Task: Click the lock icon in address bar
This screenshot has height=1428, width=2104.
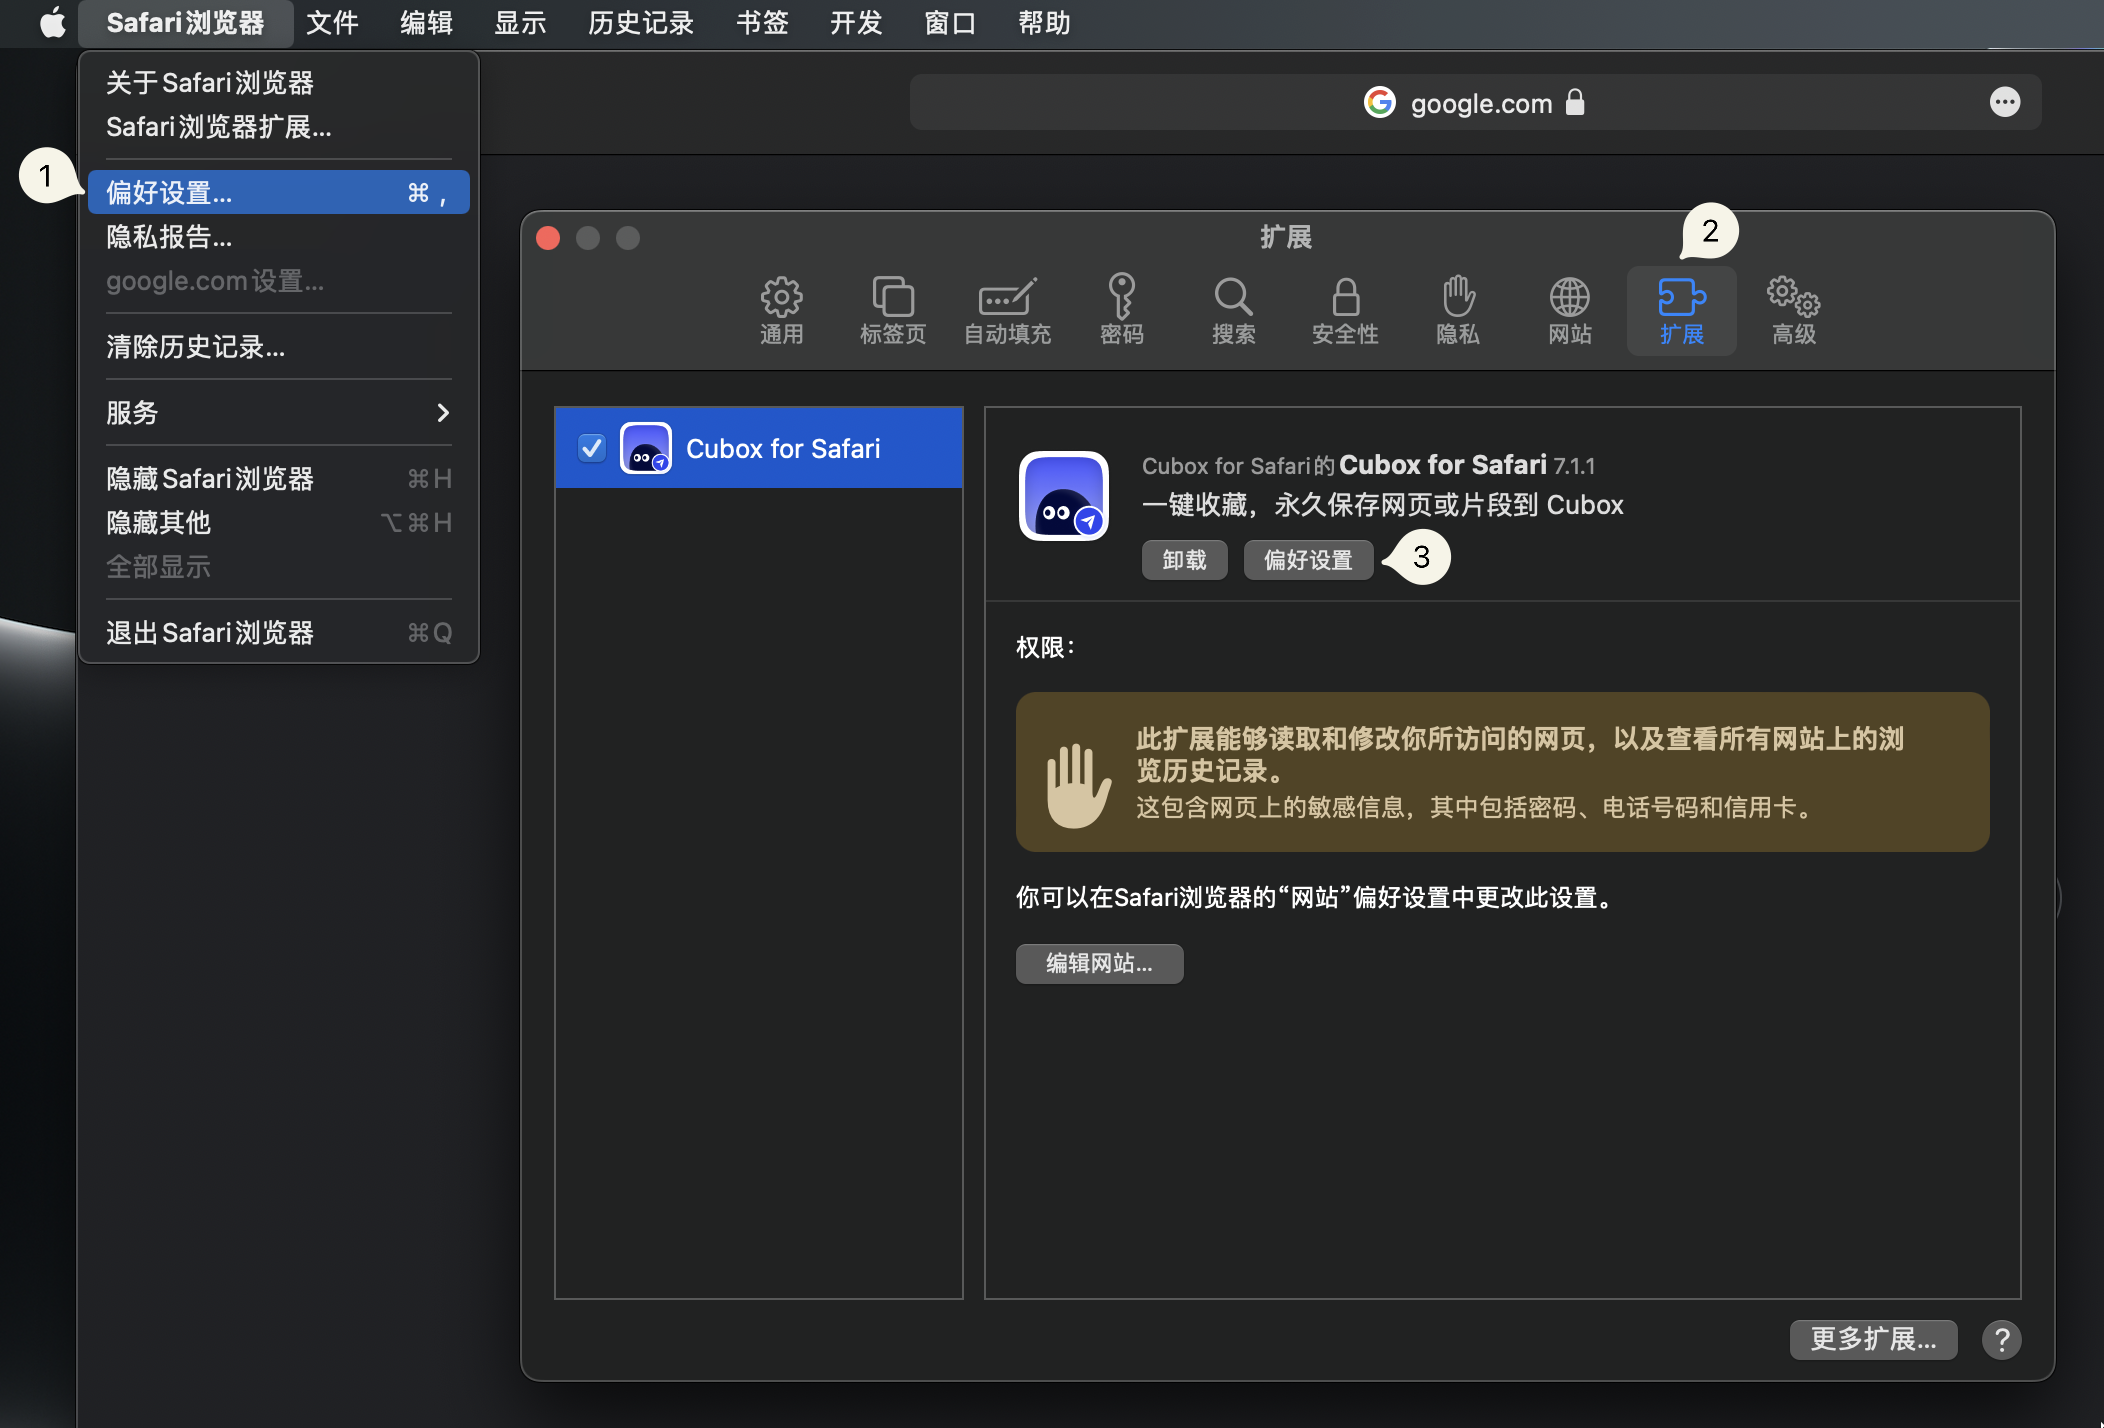Action: click(1575, 102)
